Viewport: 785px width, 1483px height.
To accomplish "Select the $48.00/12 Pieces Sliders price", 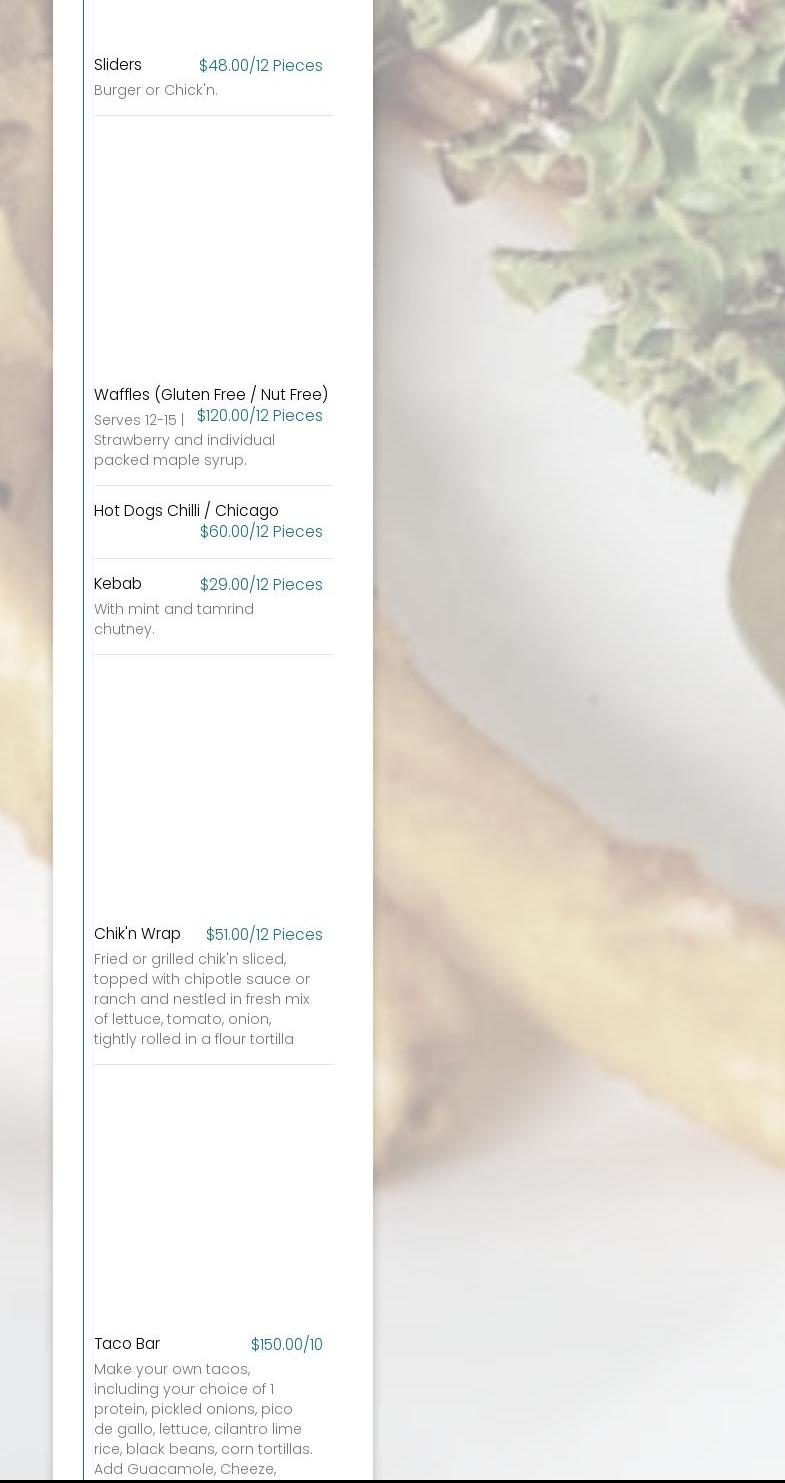I will (x=260, y=66).
